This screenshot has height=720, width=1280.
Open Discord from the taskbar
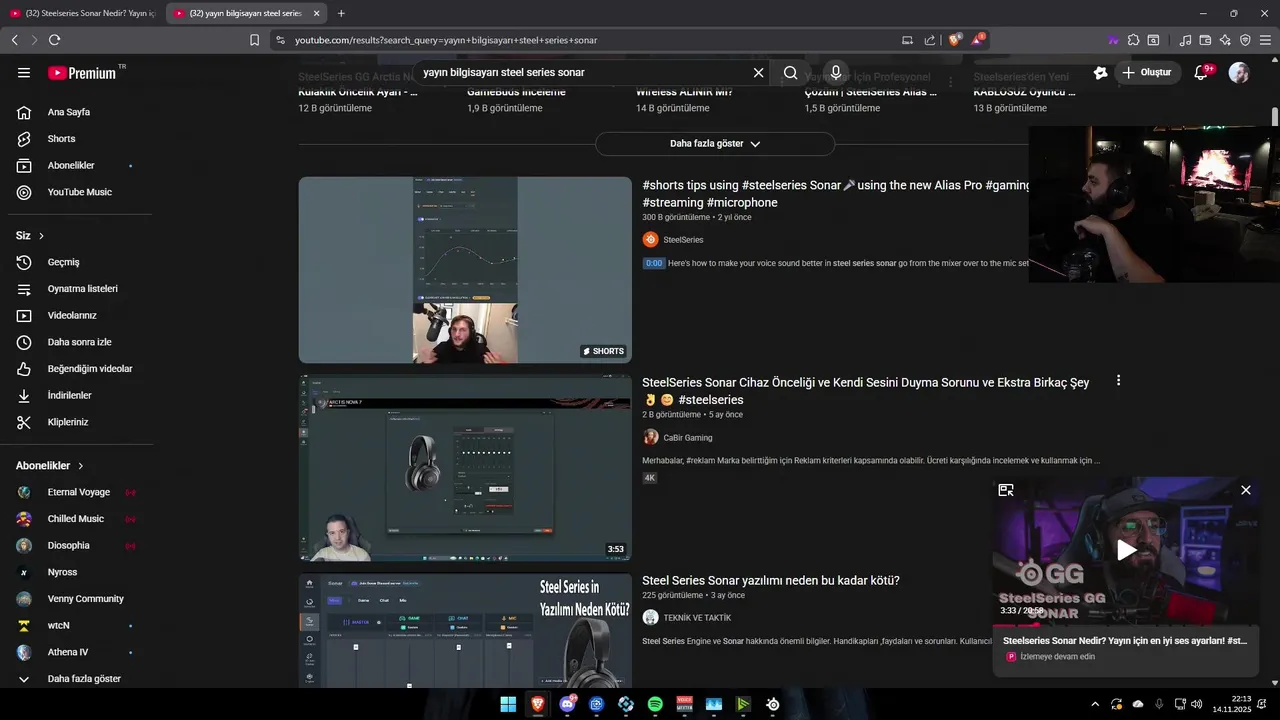point(567,704)
